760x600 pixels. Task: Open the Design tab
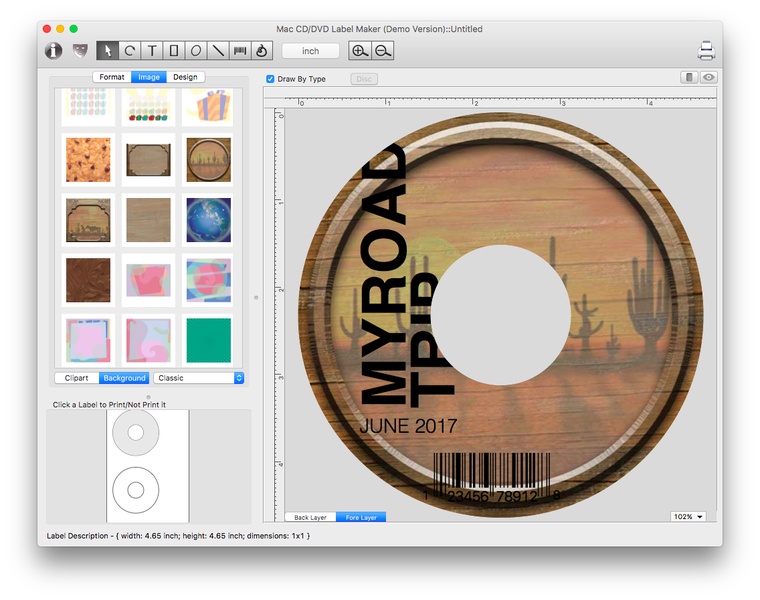(x=185, y=77)
